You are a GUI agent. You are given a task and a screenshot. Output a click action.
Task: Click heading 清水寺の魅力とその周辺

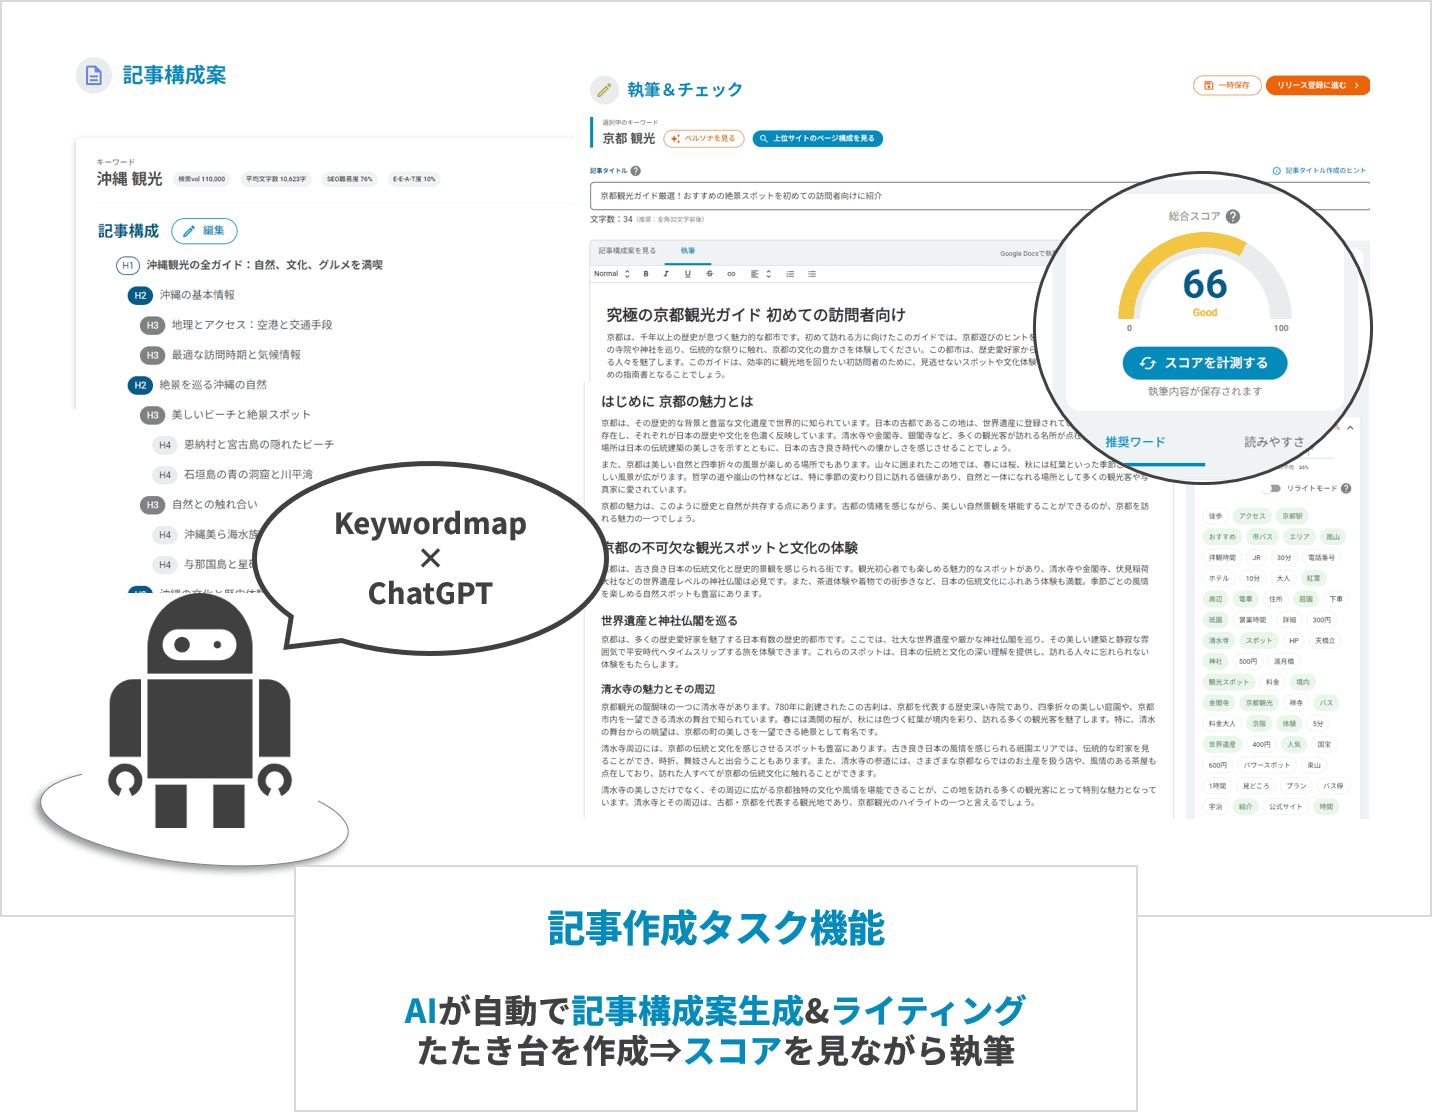tap(658, 690)
